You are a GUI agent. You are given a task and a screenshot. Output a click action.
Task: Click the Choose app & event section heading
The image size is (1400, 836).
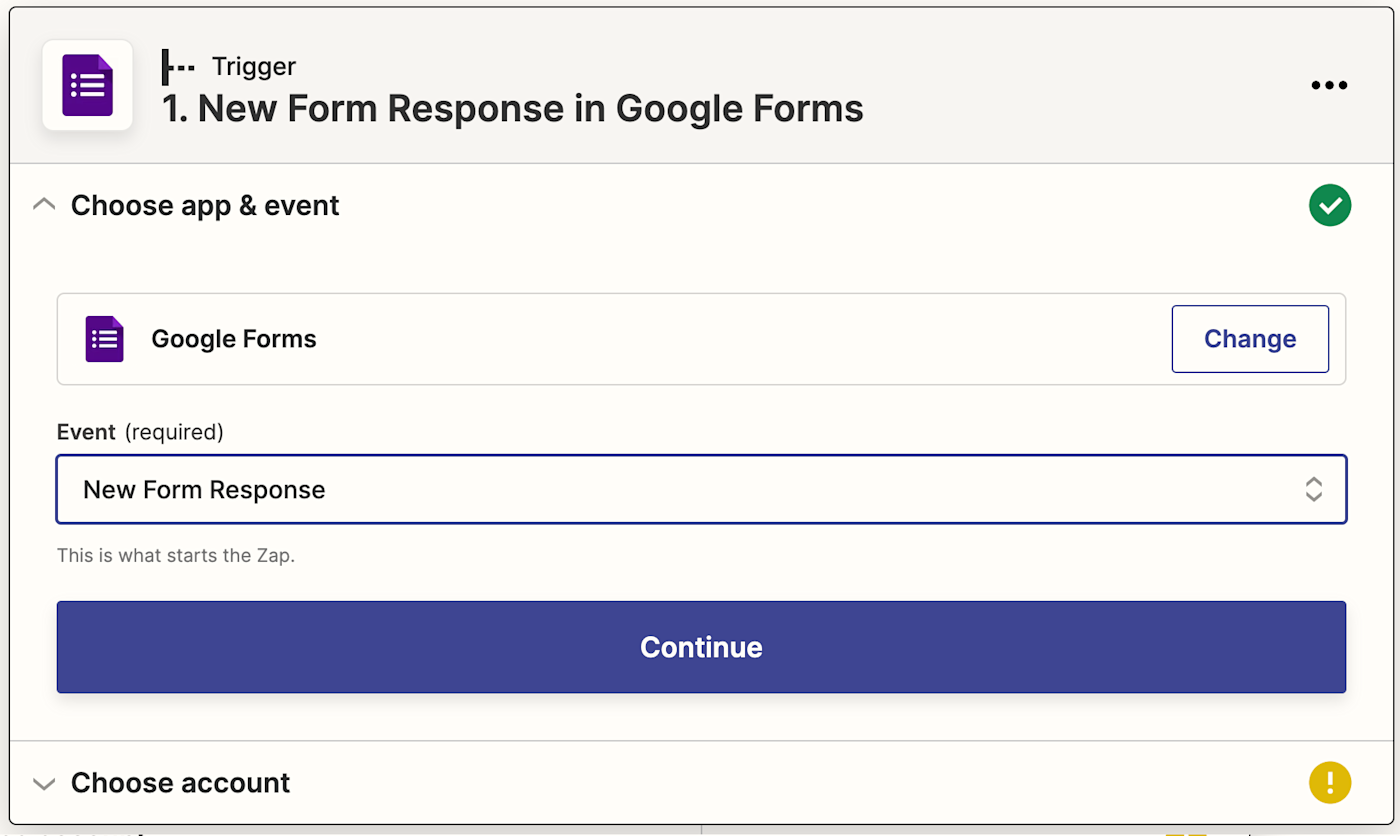205,206
